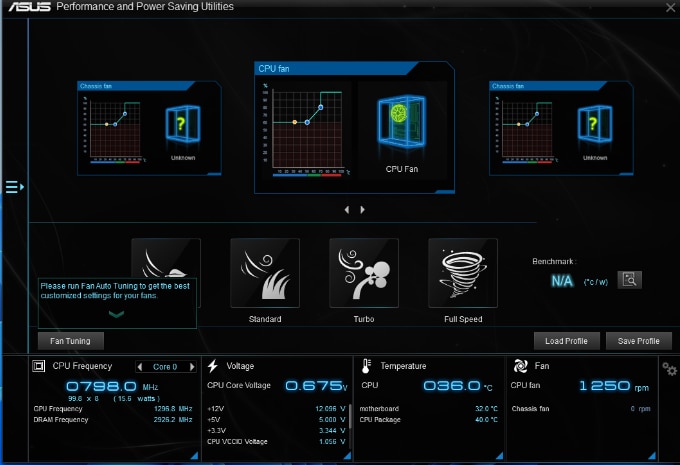Viewport: 680px width, 465px height.
Task: Open the settings gear icon
Action: click(669, 369)
